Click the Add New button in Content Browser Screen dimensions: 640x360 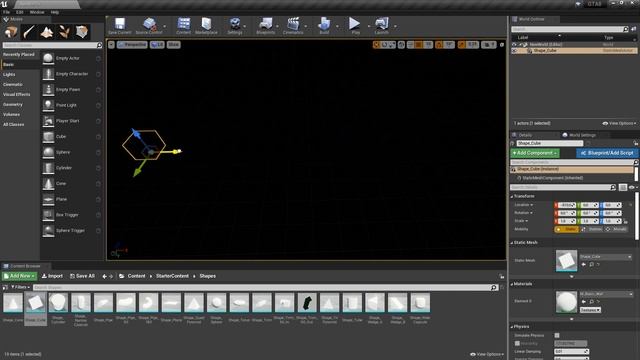tap(19, 276)
